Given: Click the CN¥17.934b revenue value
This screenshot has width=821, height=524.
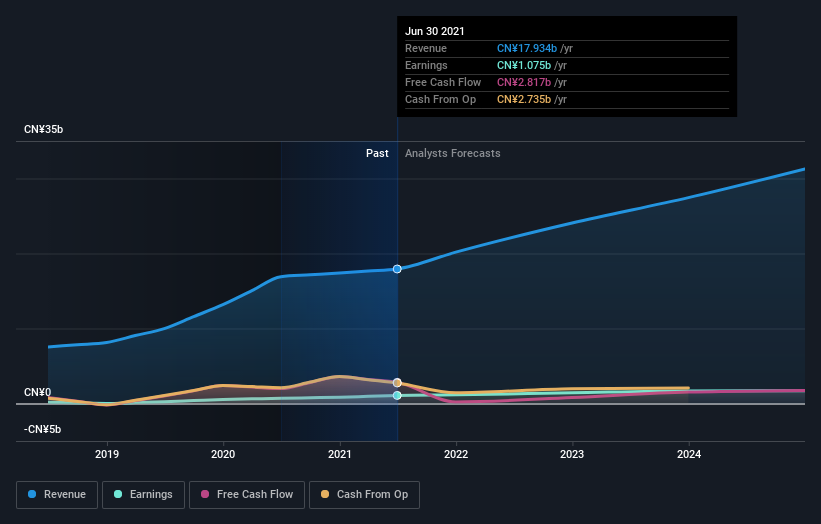Looking at the screenshot, I should point(527,48).
